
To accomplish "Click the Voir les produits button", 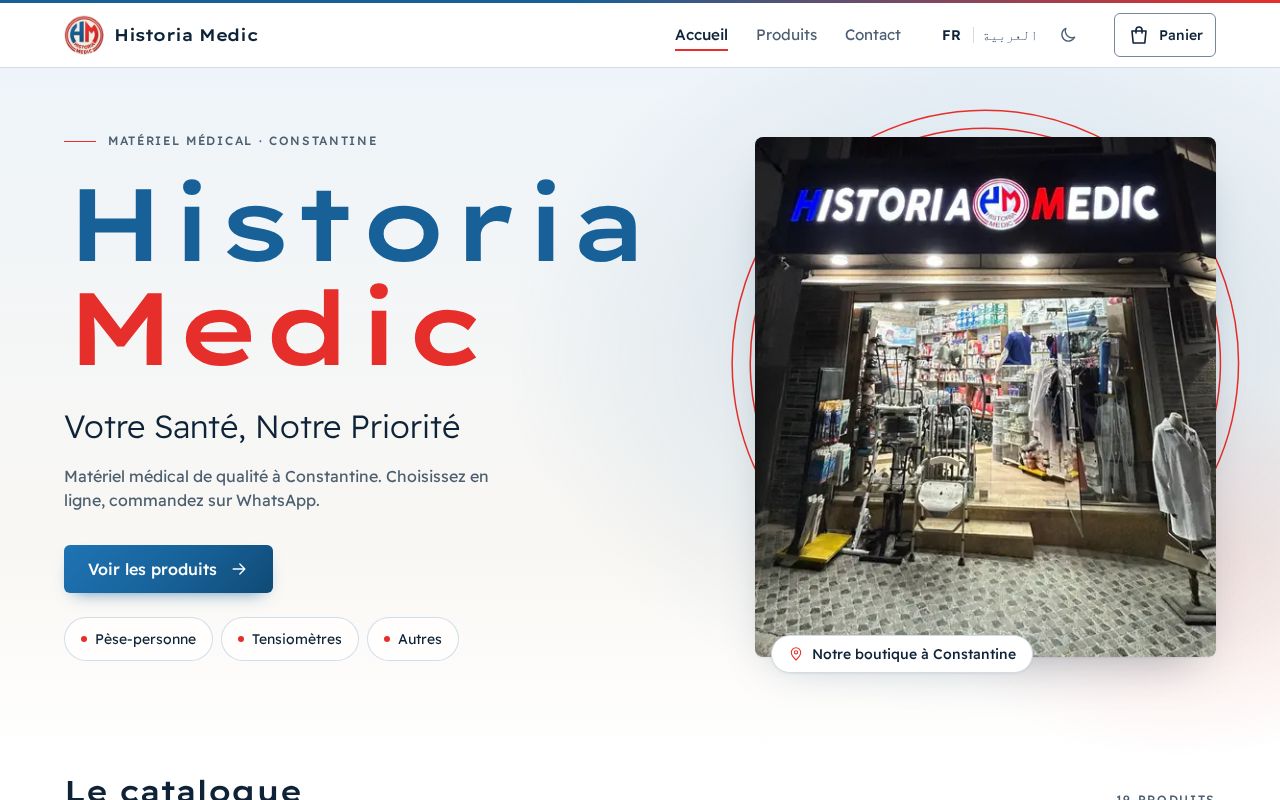I will point(168,569).
